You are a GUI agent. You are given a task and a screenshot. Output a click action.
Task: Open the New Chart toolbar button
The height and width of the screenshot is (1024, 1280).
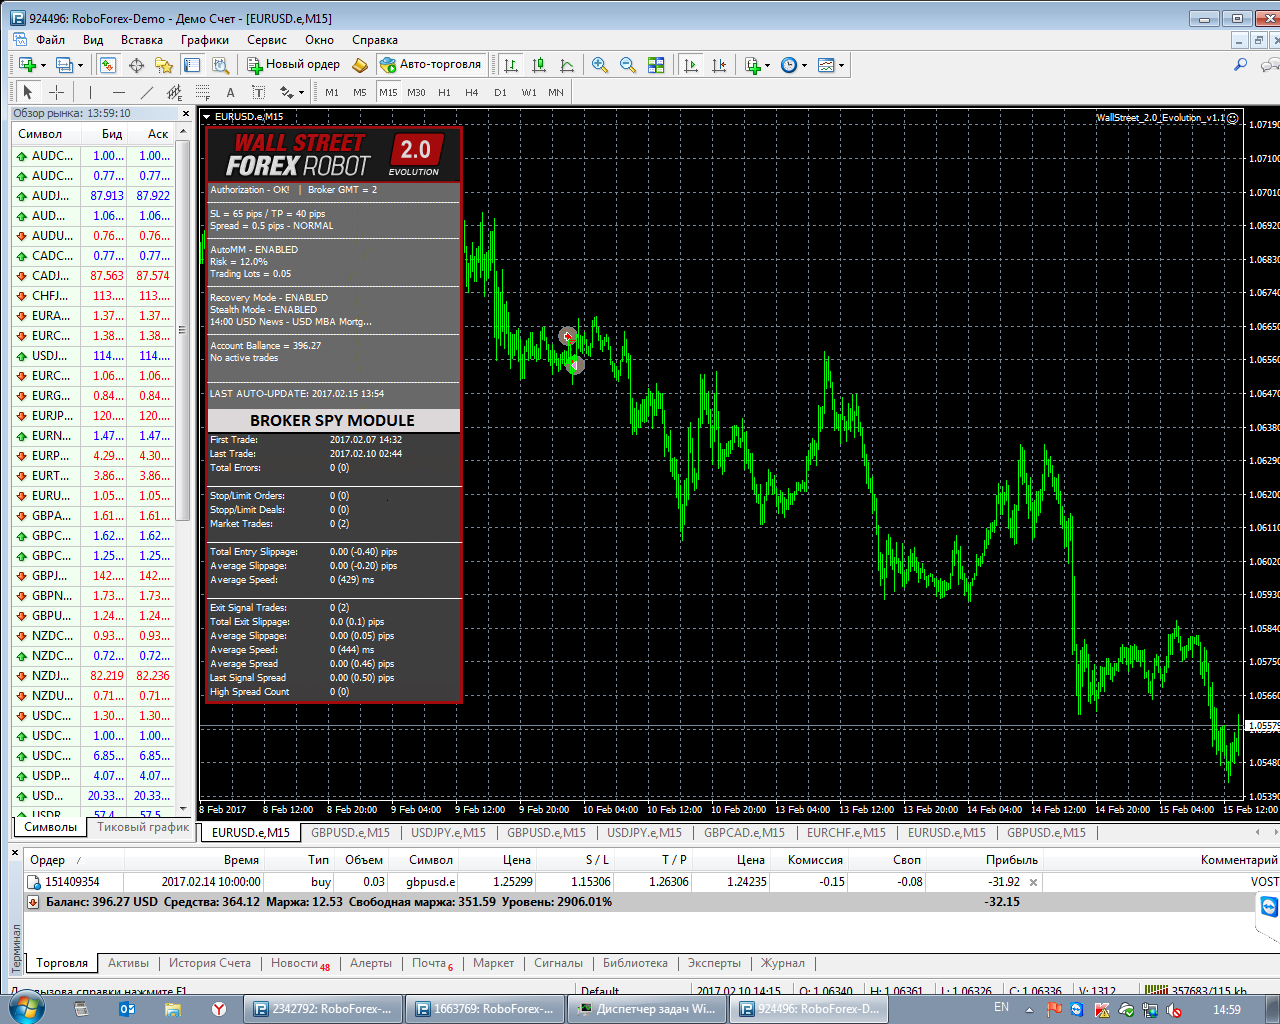[27, 65]
